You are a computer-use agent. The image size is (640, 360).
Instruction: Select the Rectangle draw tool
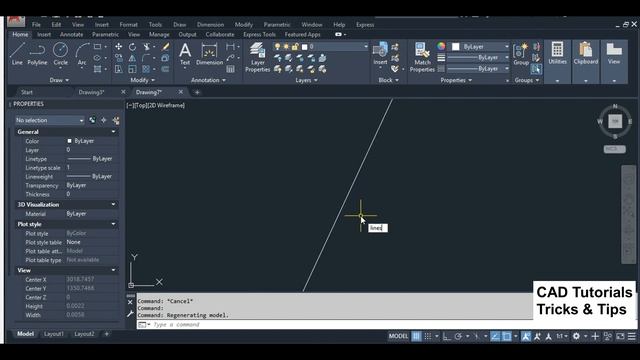click(98, 47)
